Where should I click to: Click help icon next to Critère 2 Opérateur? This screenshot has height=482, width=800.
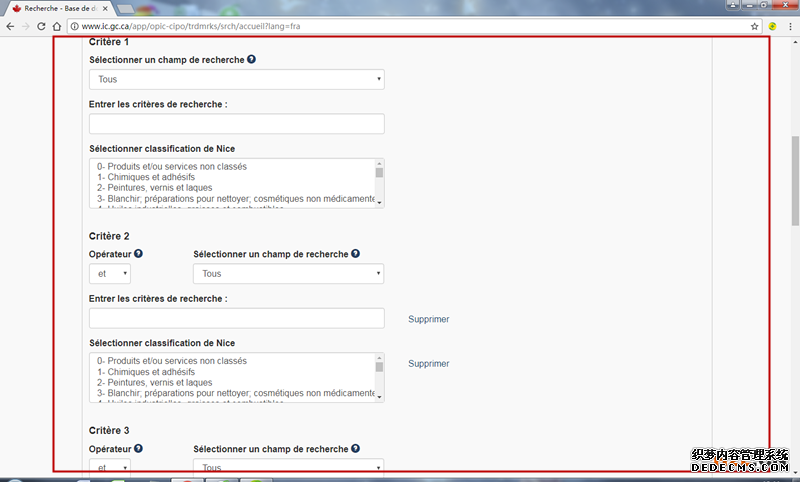tap(138, 254)
